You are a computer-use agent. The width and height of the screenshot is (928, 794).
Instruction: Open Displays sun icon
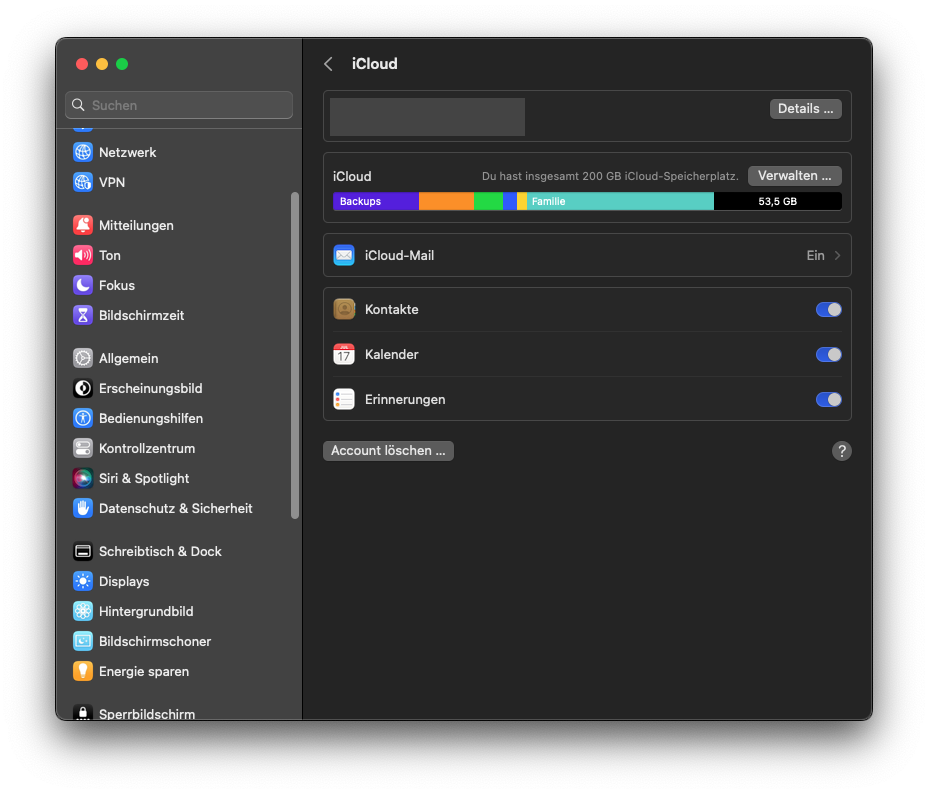click(x=83, y=582)
